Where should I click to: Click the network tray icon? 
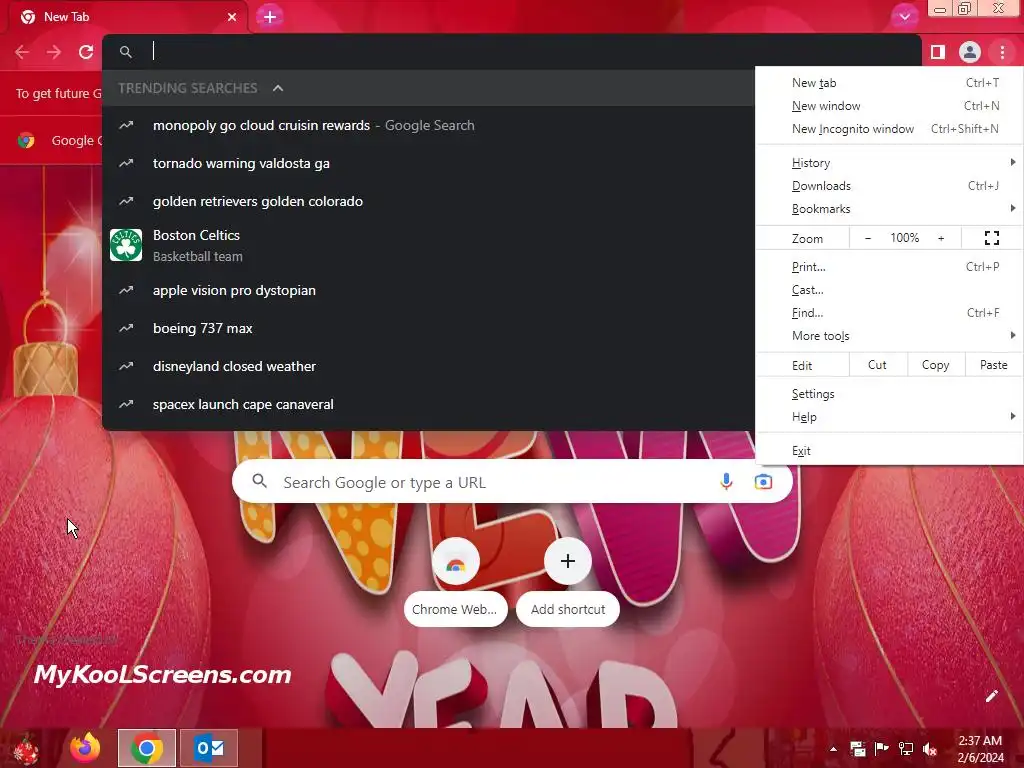906,749
